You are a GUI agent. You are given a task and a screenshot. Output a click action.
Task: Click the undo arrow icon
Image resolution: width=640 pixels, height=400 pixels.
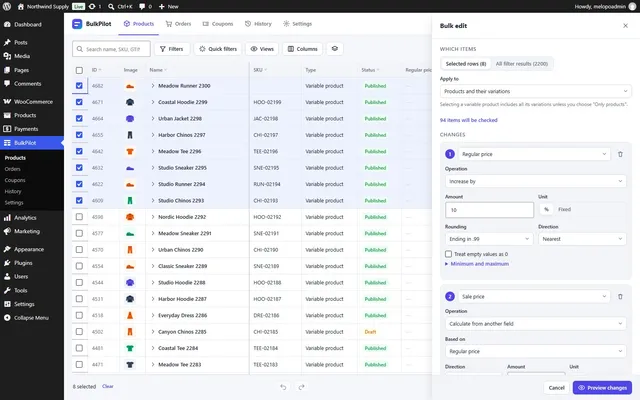pyautogui.click(x=283, y=387)
